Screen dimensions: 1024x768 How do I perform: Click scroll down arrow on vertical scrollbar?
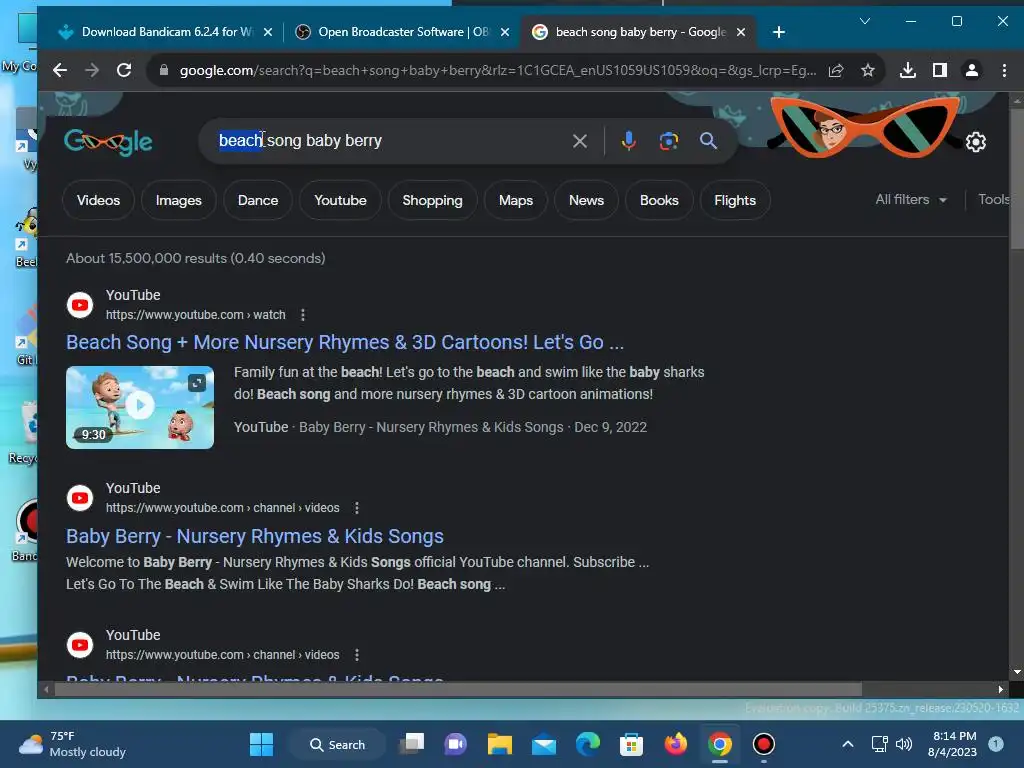point(1017,671)
